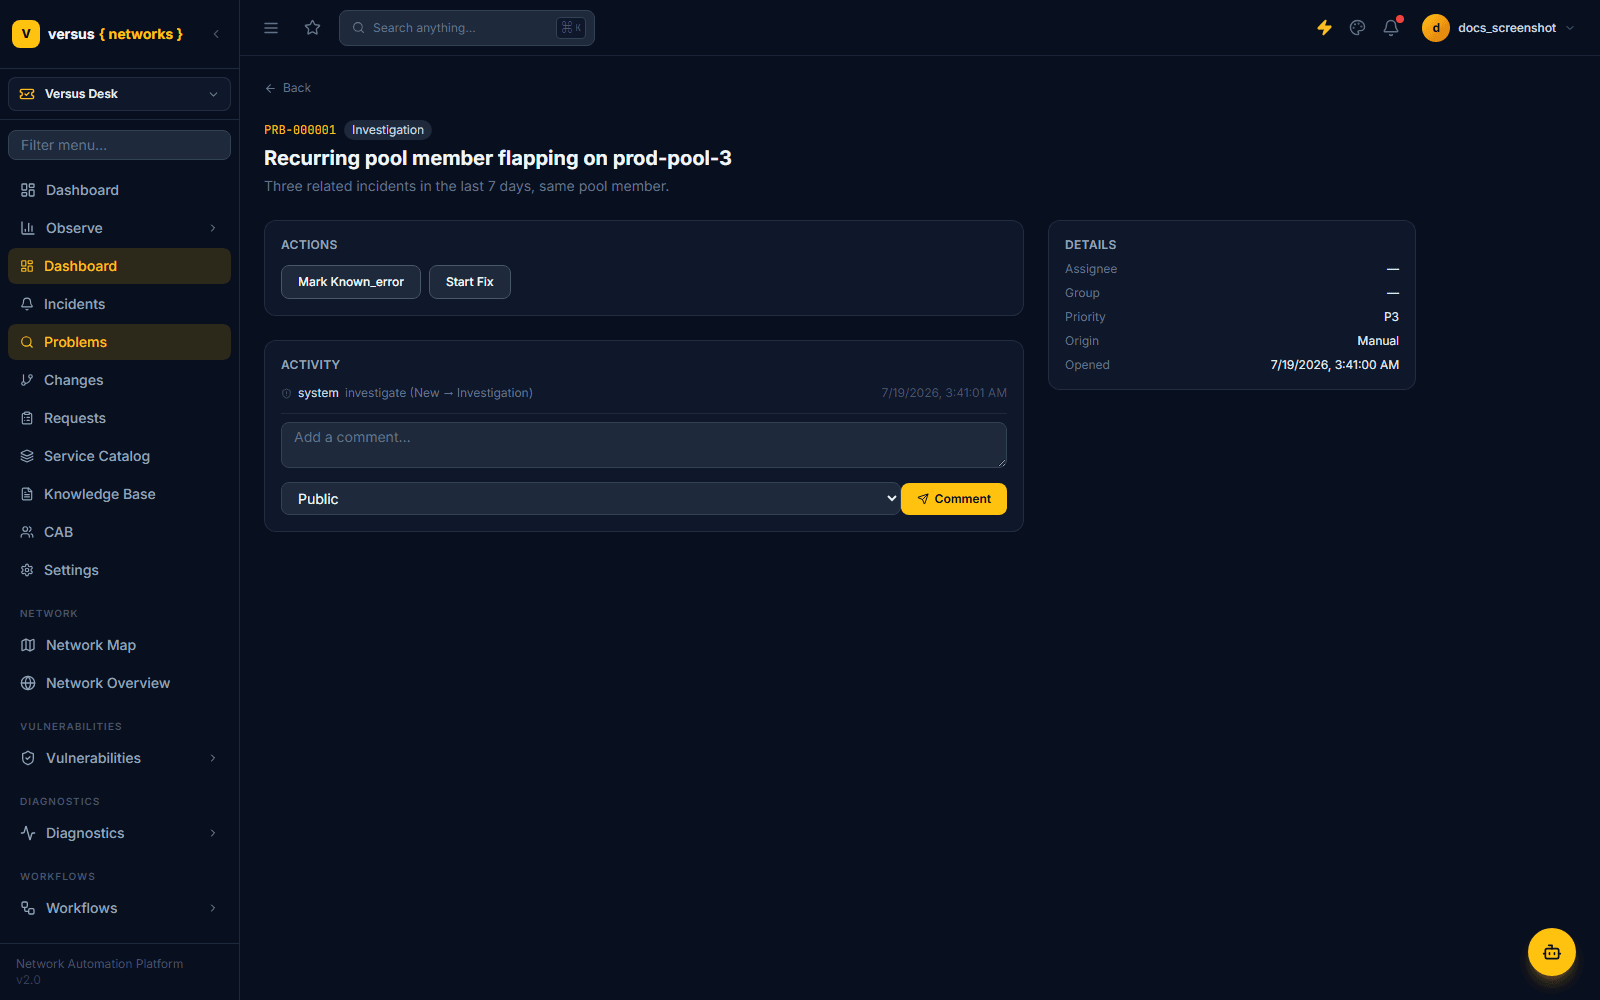Click the Filter menu input
Screen dimensions: 1600x1000
tap(119, 145)
